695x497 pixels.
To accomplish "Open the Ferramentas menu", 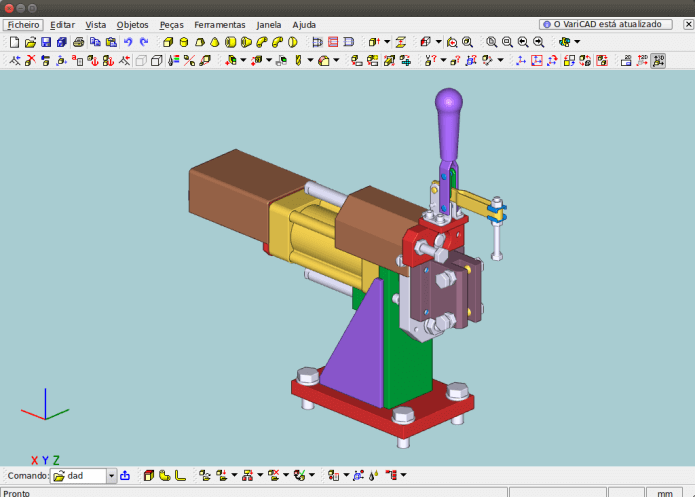I will (x=220, y=25).
